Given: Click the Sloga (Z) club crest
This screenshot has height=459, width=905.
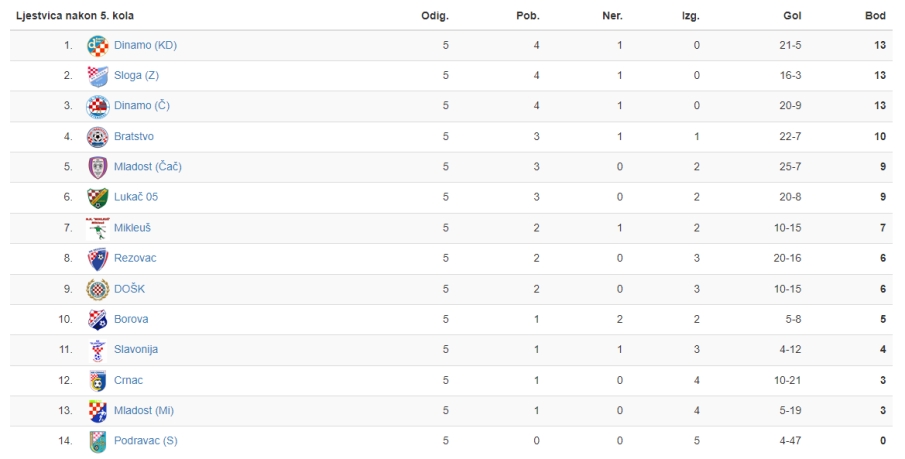Looking at the screenshot, I should click(98, 76).
